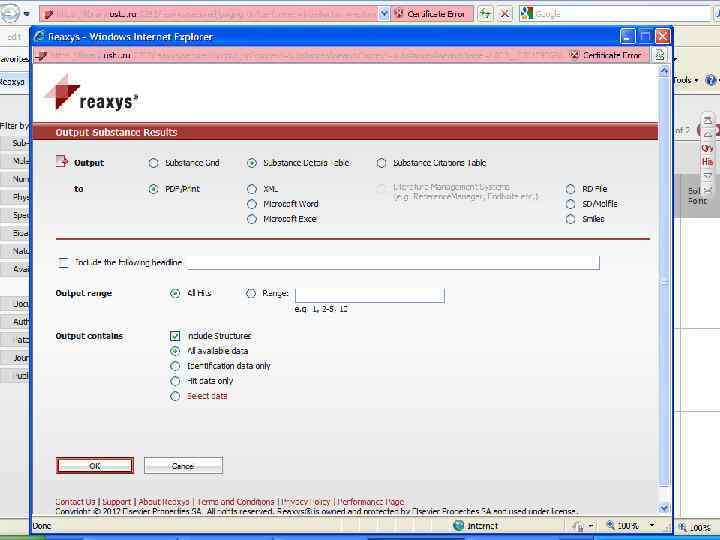Screen dimensions: 720x540
Task: Click Certificate Error in main browser window
Action: (x=431, y=14)
